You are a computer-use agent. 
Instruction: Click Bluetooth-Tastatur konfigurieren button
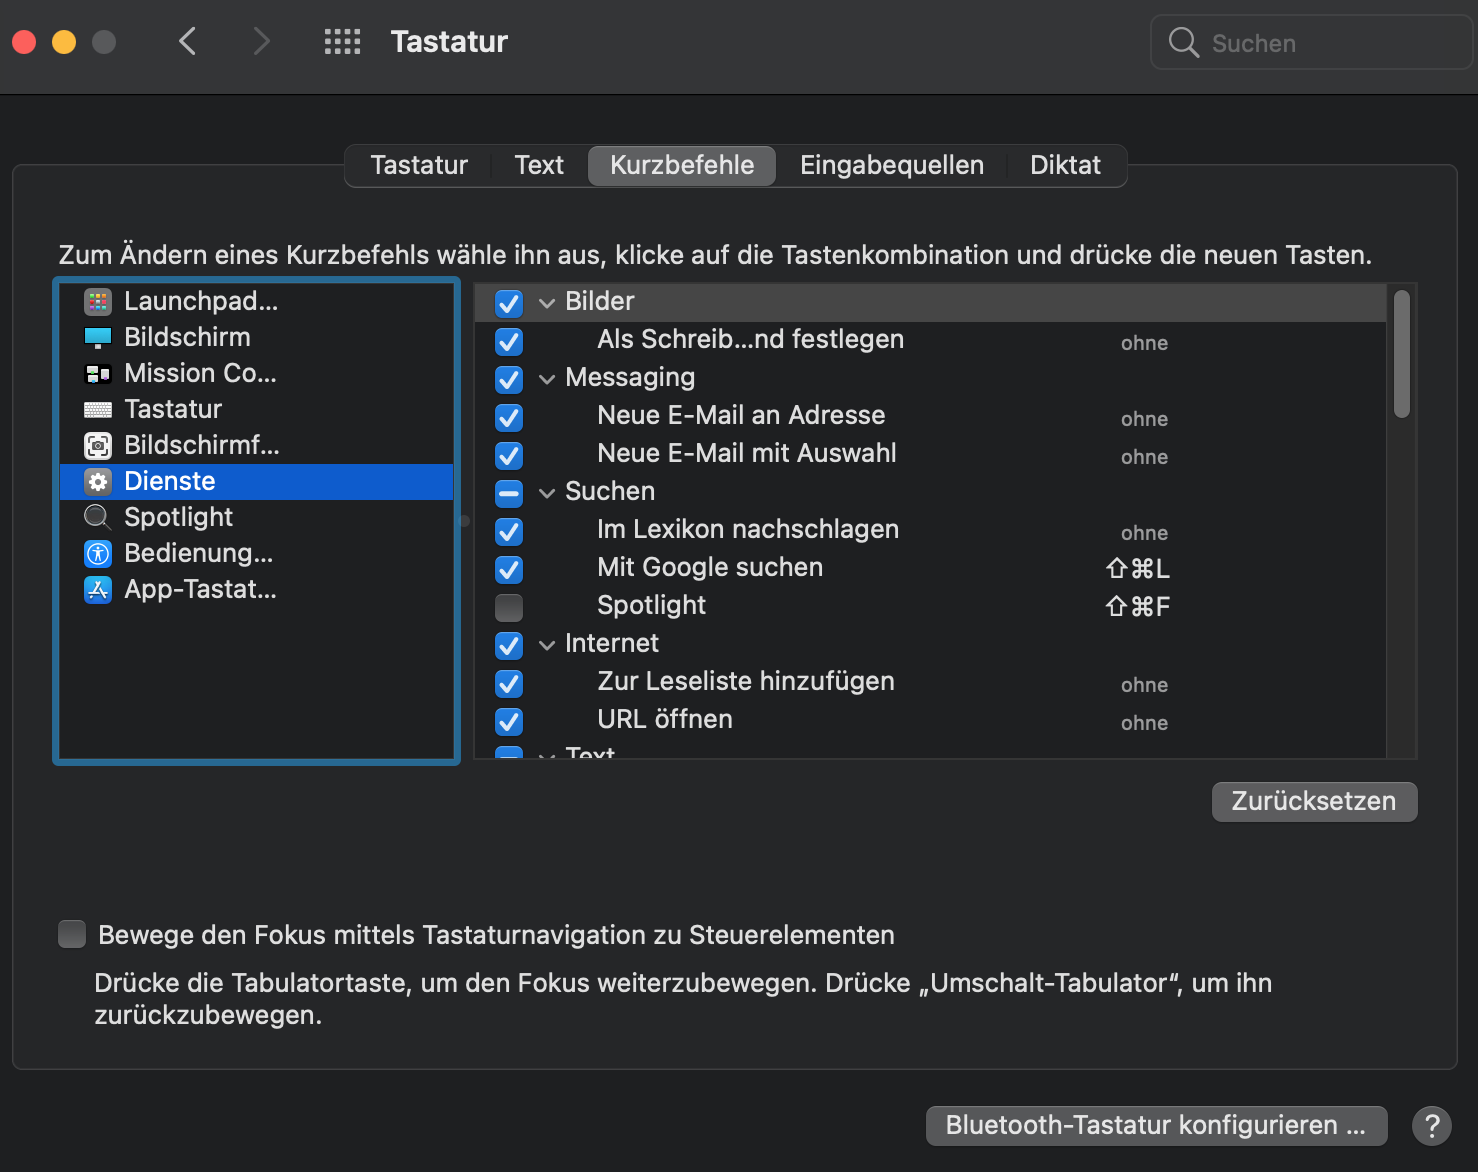coord(1156,1125)
